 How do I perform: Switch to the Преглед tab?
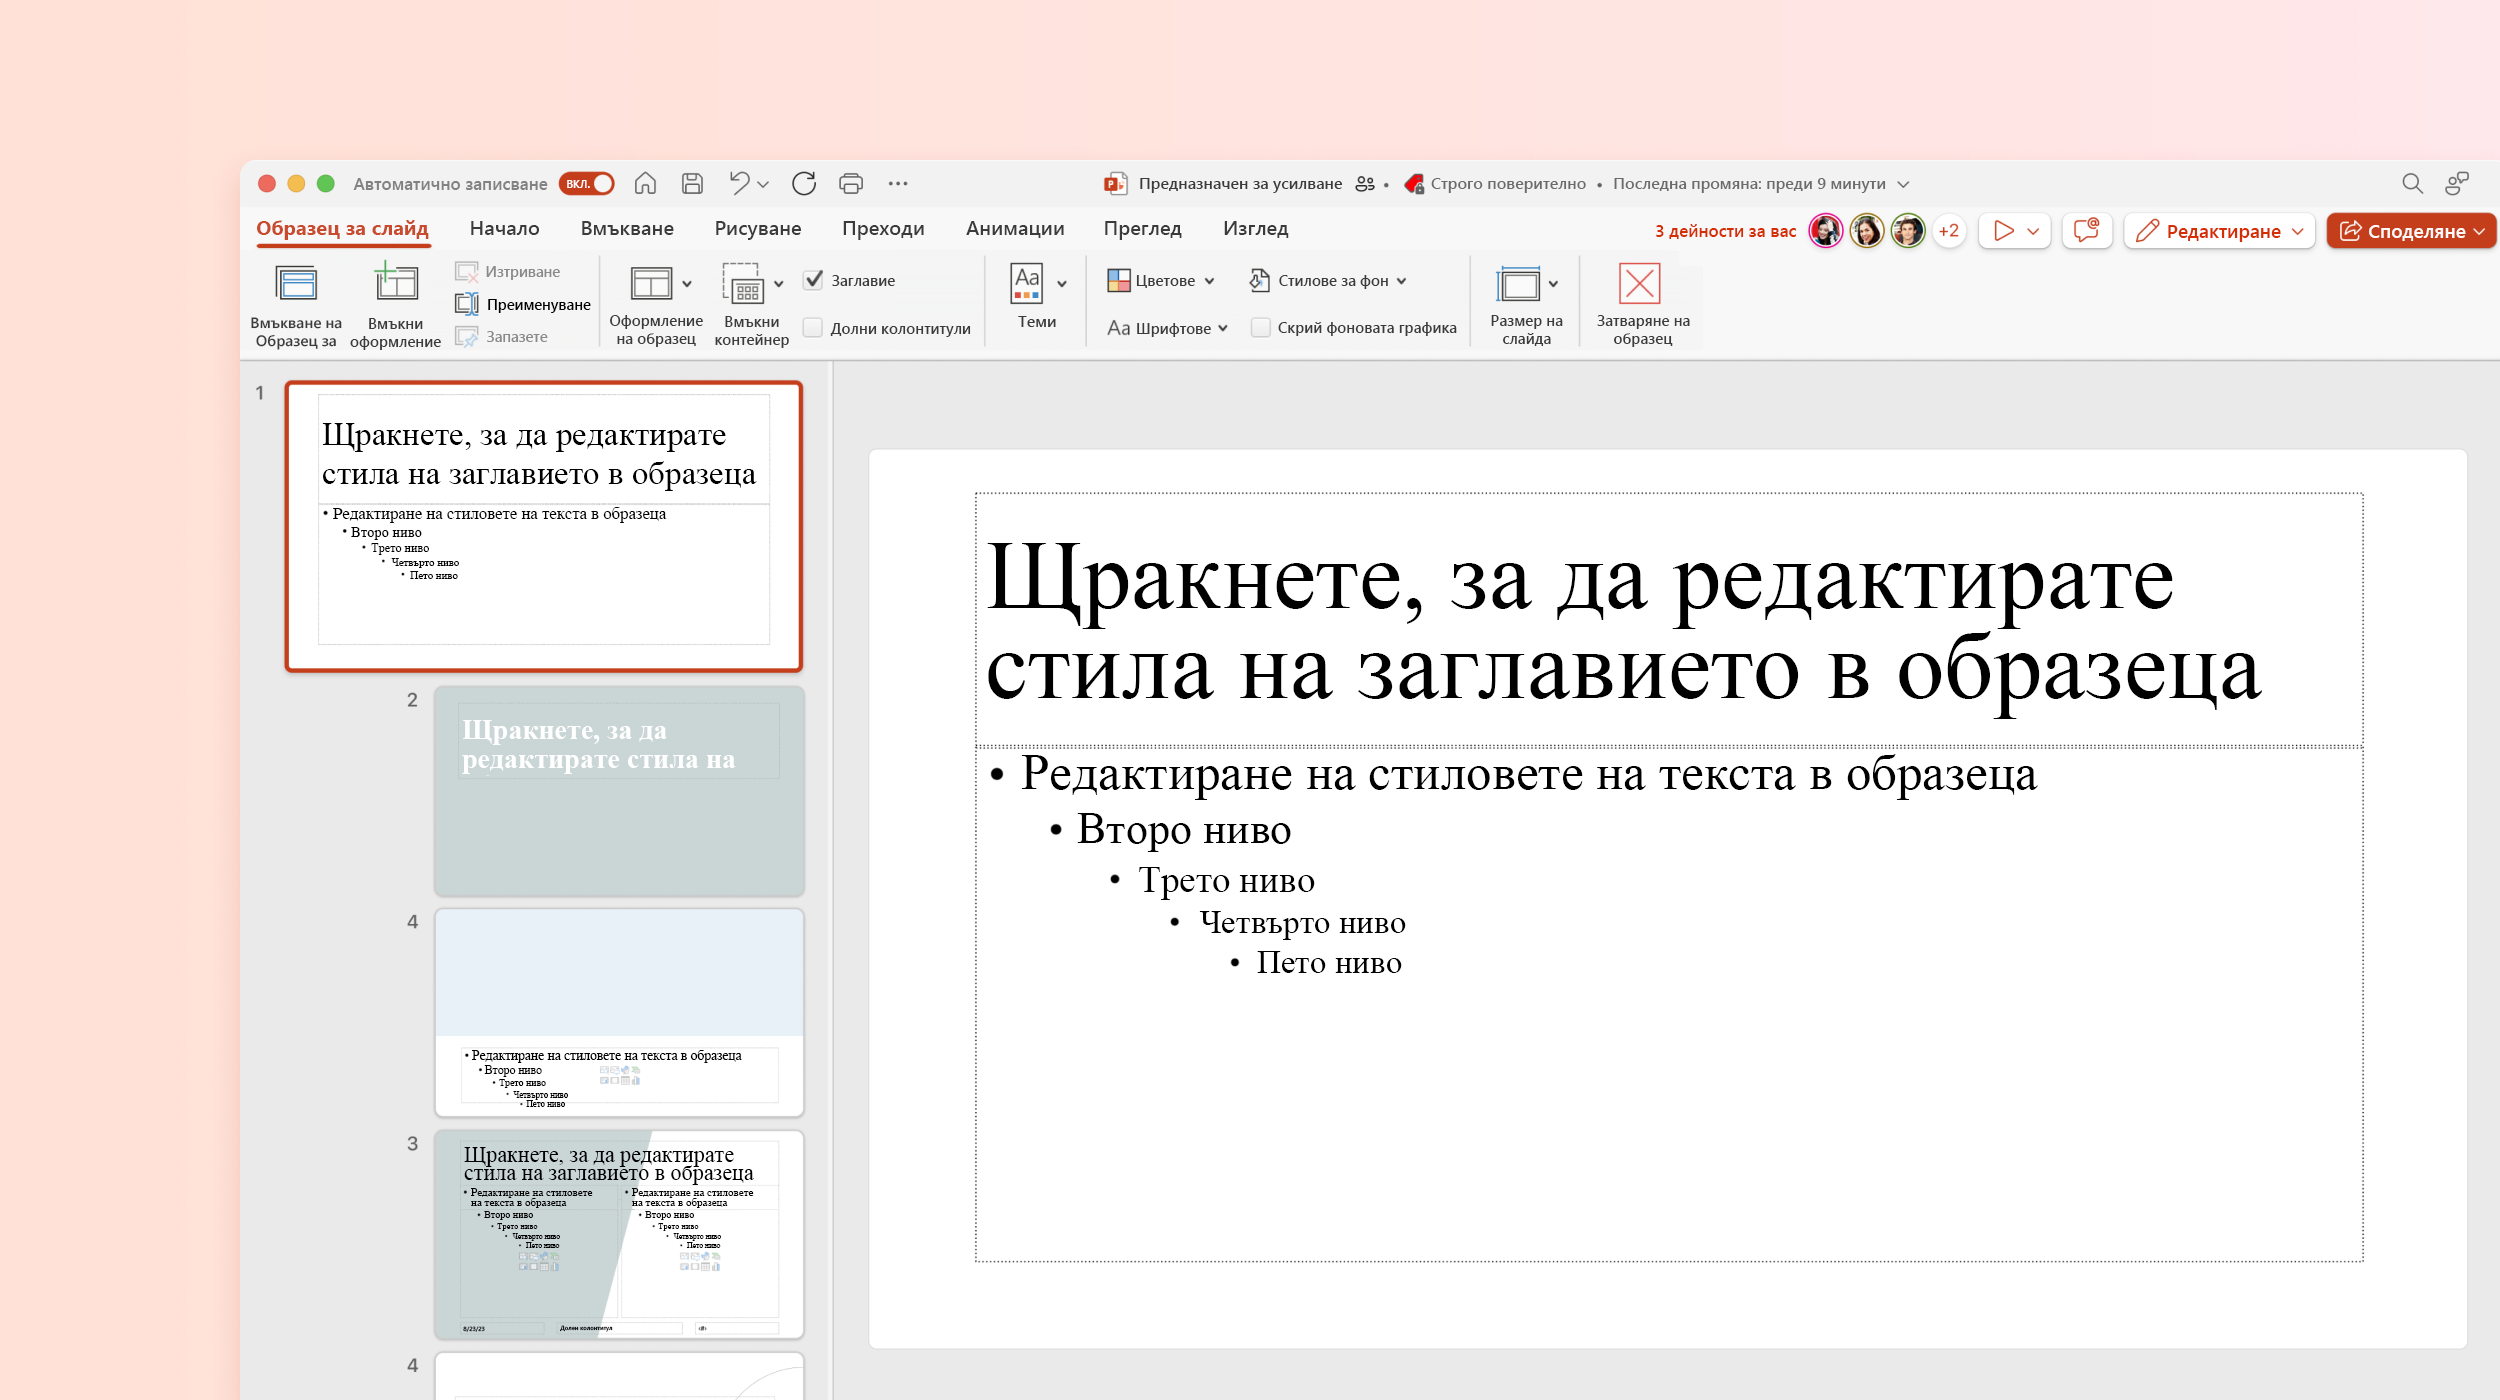[1143, 229]
